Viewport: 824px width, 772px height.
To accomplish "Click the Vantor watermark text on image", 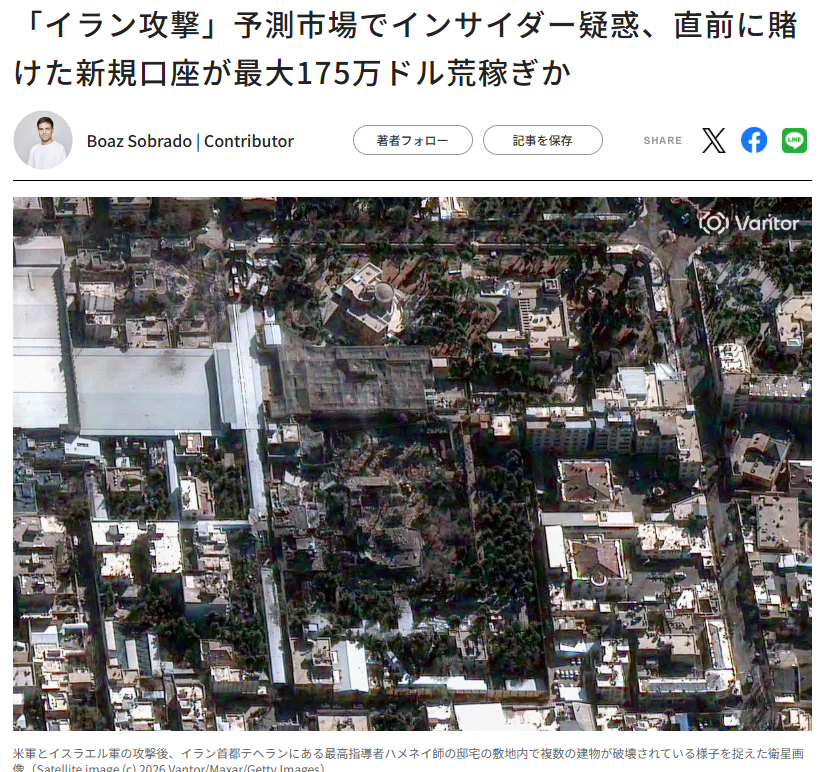I will click(766, 224).
